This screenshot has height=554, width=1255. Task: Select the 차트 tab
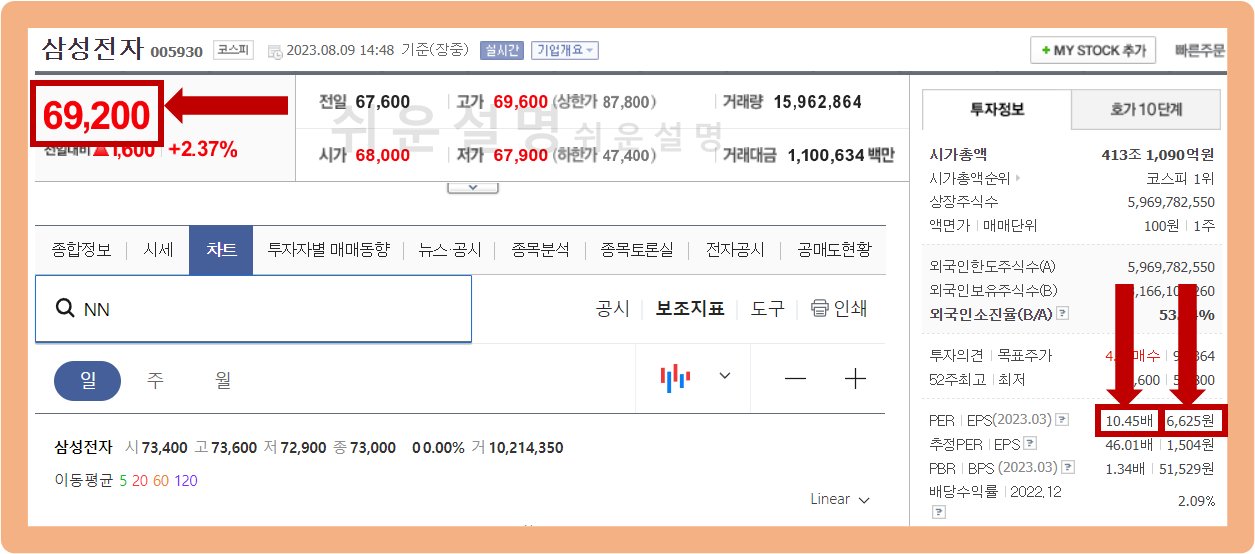click(x=221, y=250)
